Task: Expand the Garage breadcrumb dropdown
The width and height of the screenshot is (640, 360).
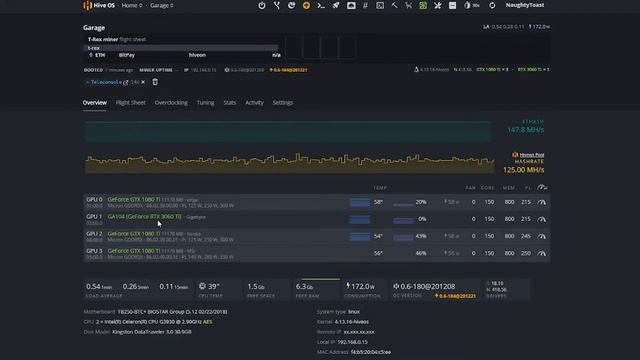Action: [162, 5]
